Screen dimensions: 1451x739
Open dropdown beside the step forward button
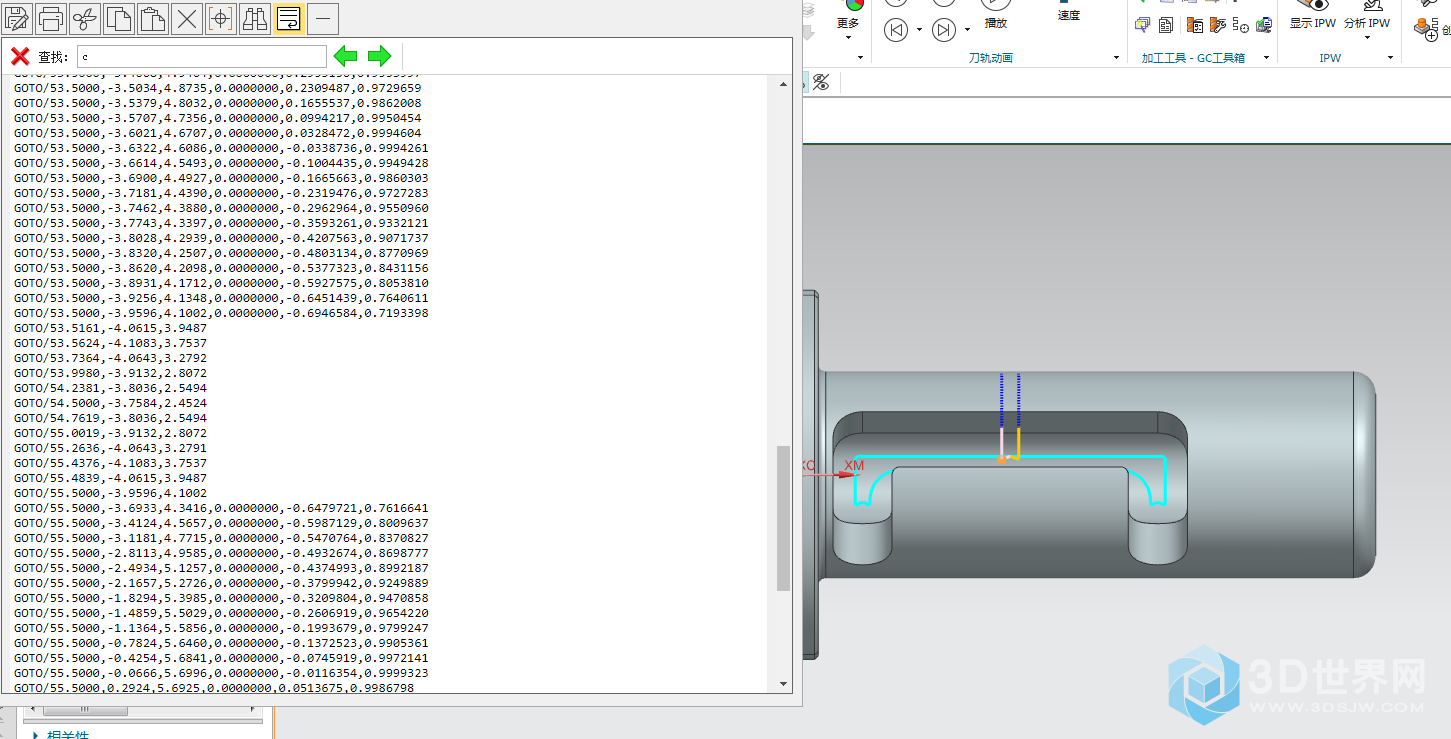[967, 30]
